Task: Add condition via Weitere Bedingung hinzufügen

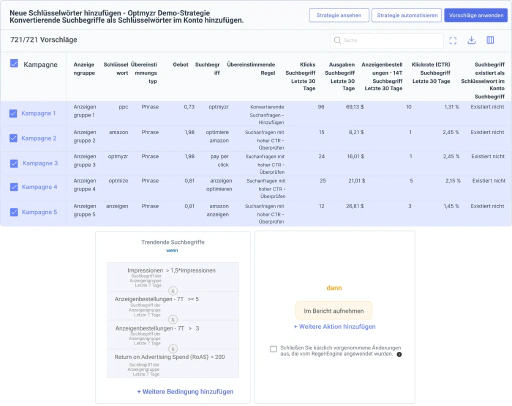Action: [x=185, y=392]
